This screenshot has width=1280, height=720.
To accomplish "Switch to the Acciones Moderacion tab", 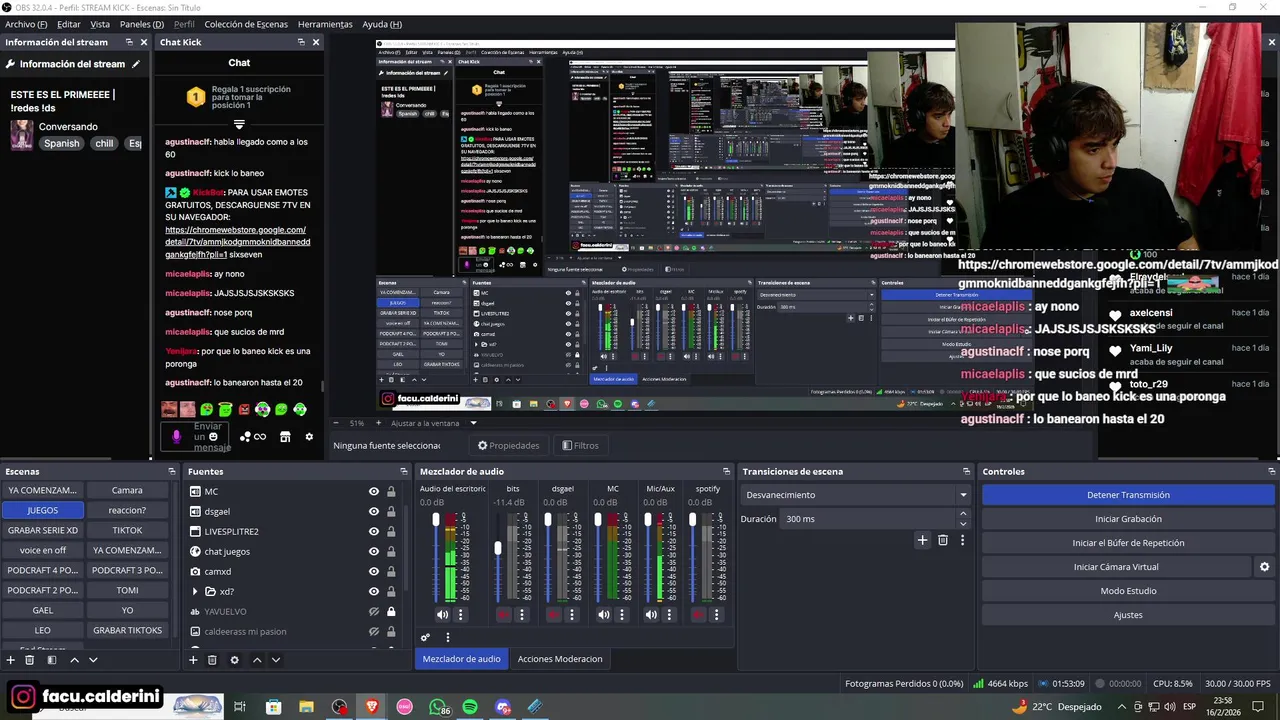I will [560, 659].
